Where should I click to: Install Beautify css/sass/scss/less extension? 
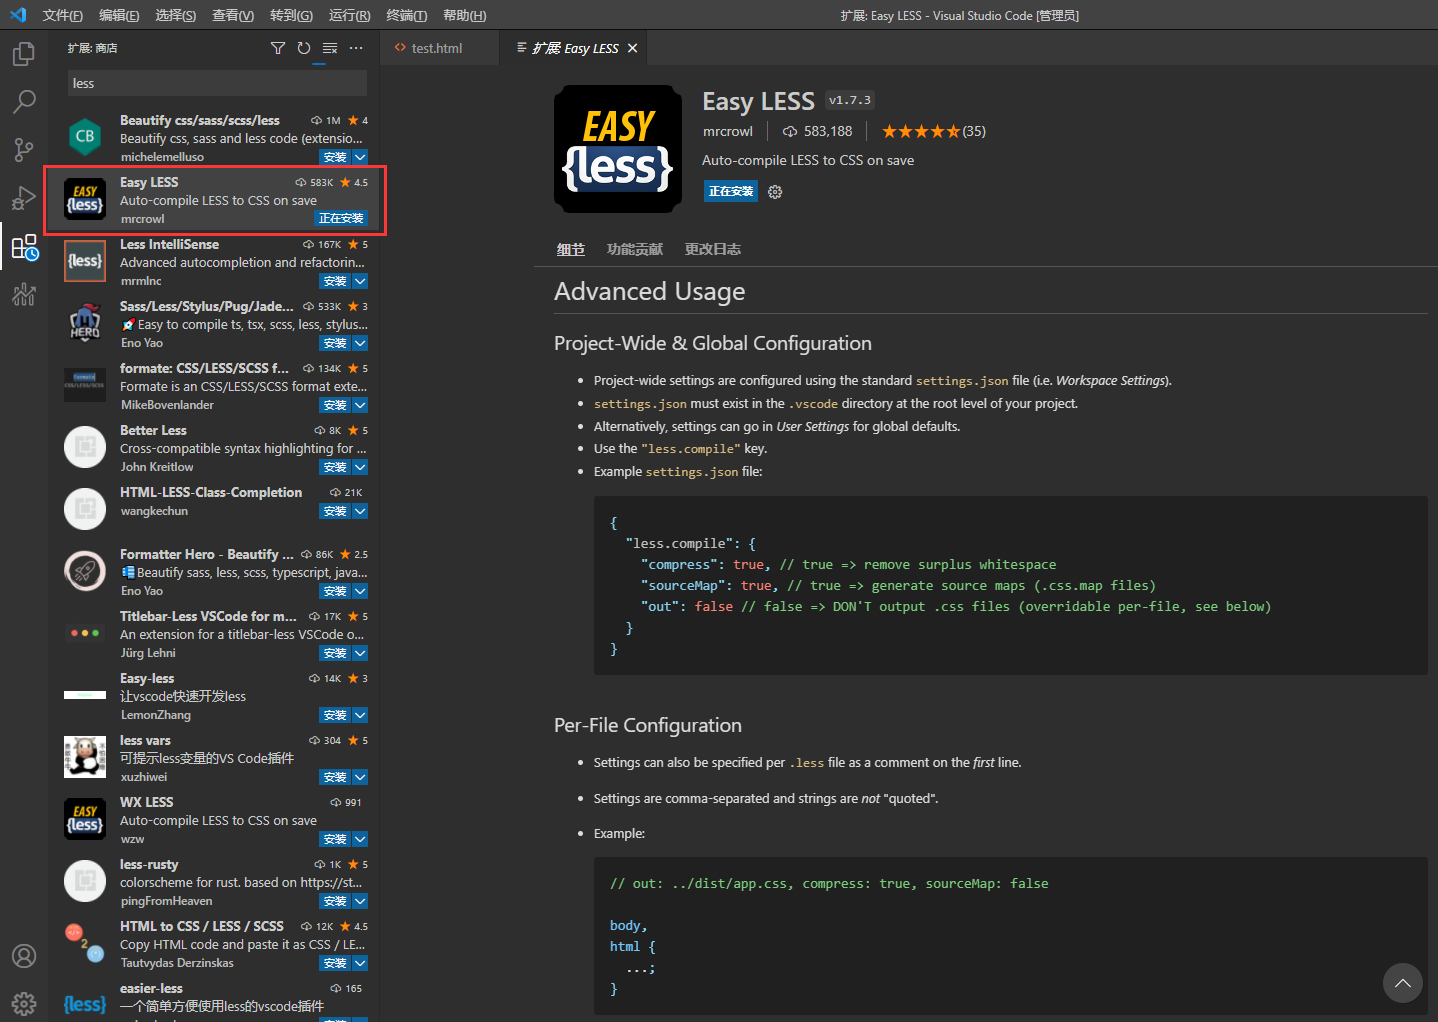pos(335,157)
